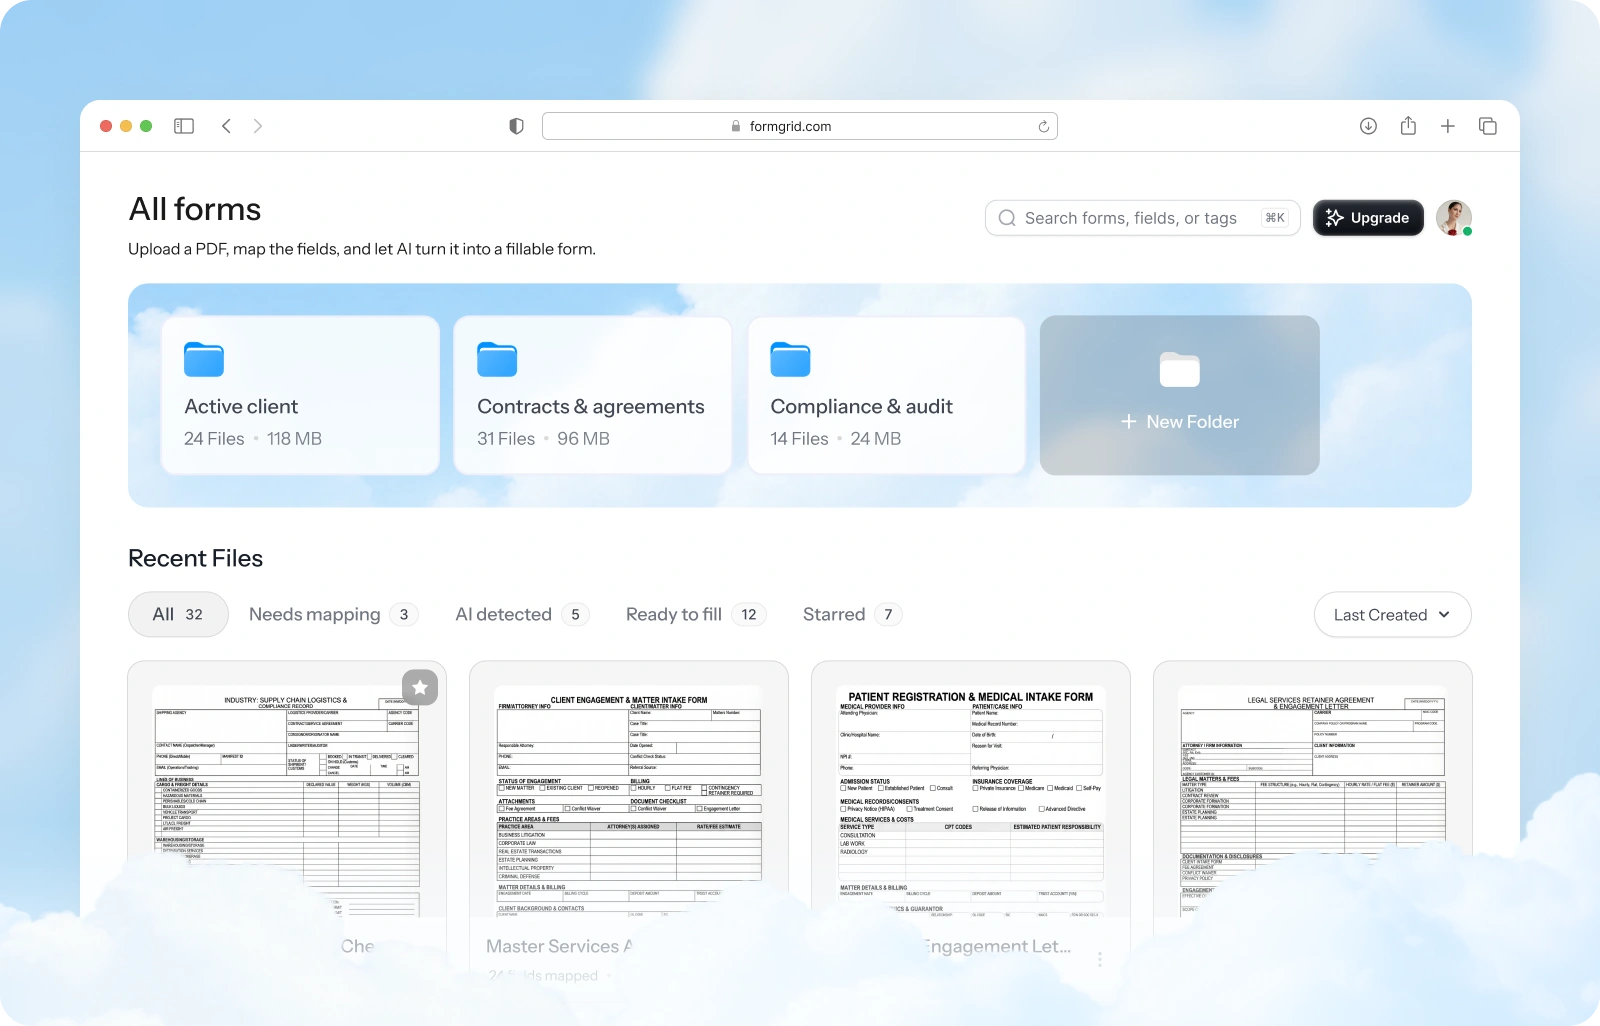1600x1026 pixels.
Task: Open the privacy shield icon
Action: point(516,126)
